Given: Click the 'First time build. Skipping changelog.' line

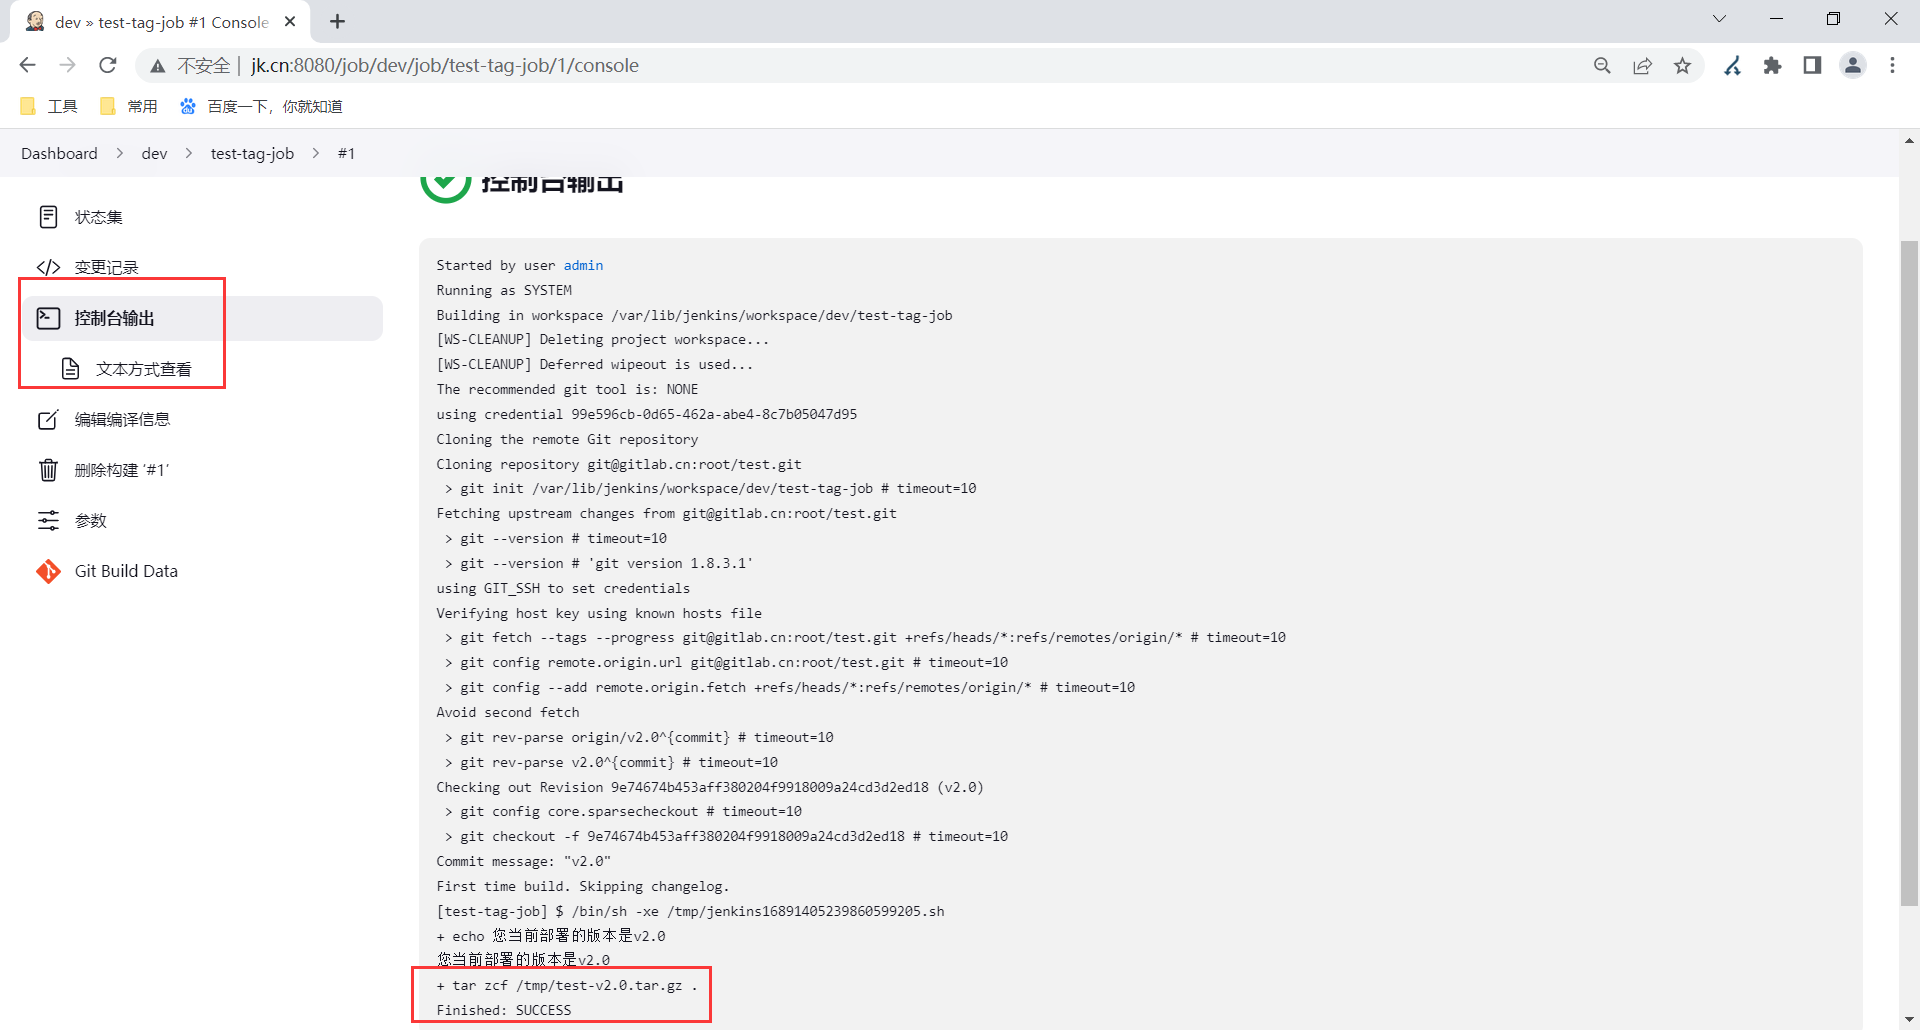Looking at the screenshot, I should coord(583,886).
